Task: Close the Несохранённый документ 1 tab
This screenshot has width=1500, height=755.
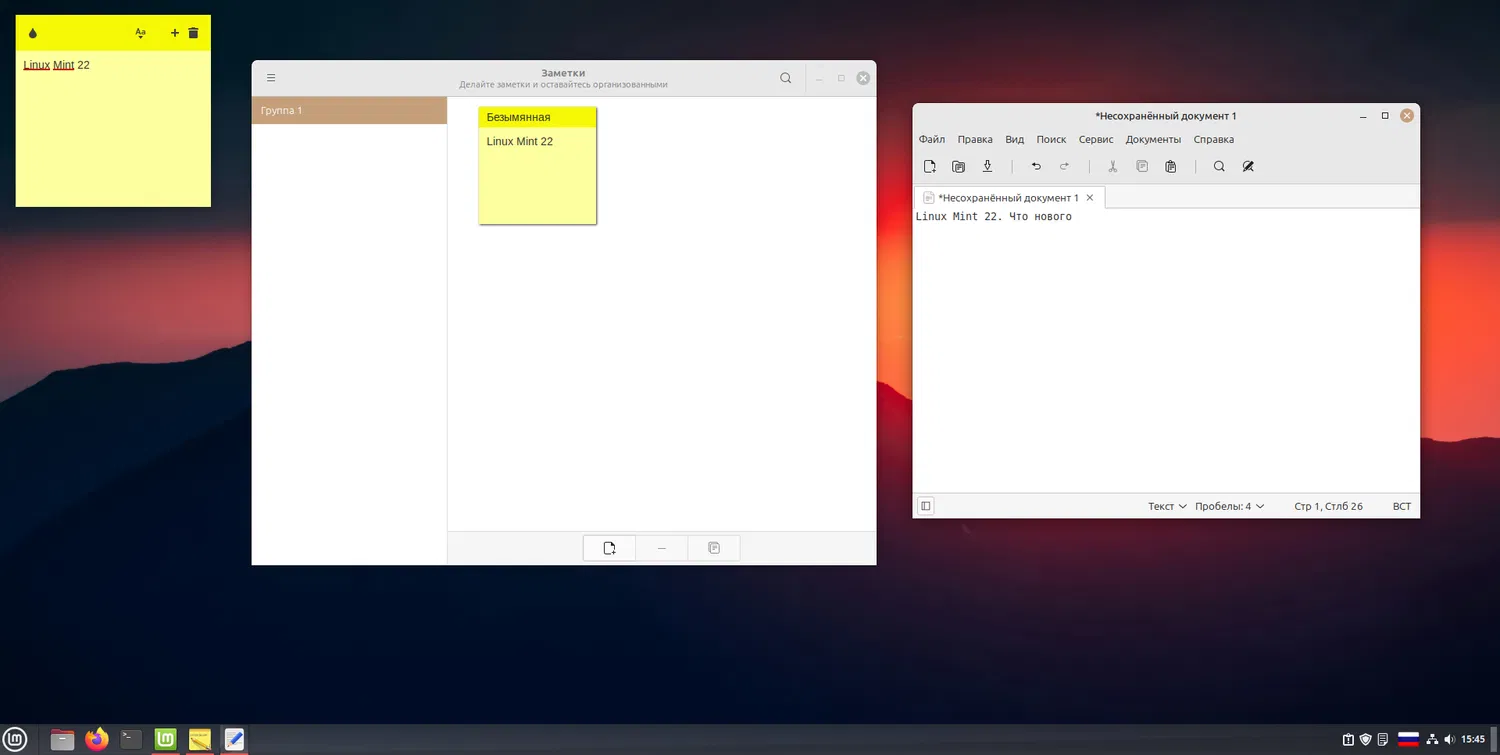Action: pyautogui.click(x=1090, y=198)
